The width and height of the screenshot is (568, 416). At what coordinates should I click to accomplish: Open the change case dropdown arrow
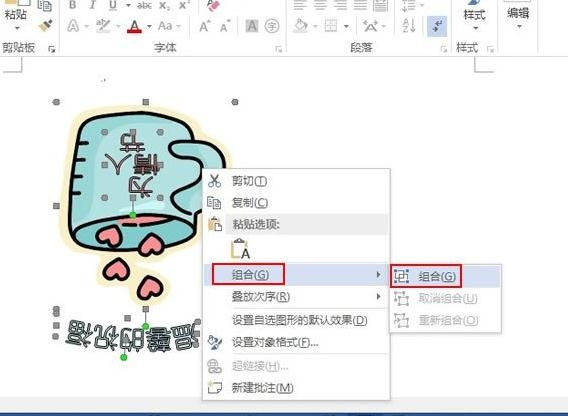[x=178, y=26]
